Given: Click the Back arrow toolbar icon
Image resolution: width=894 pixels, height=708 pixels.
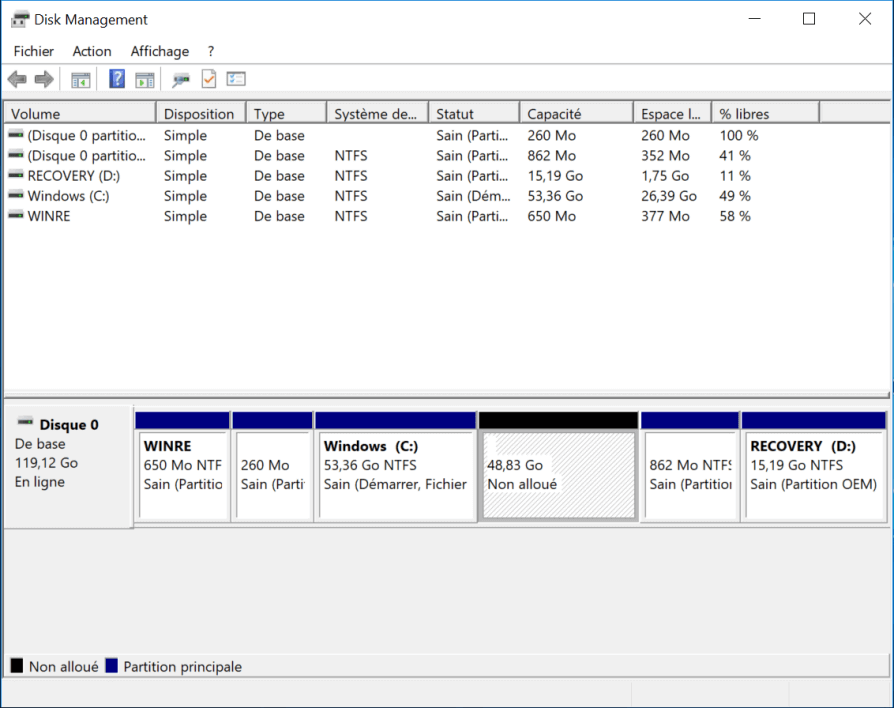Looking at the screenshot, I should pos(17,79).
